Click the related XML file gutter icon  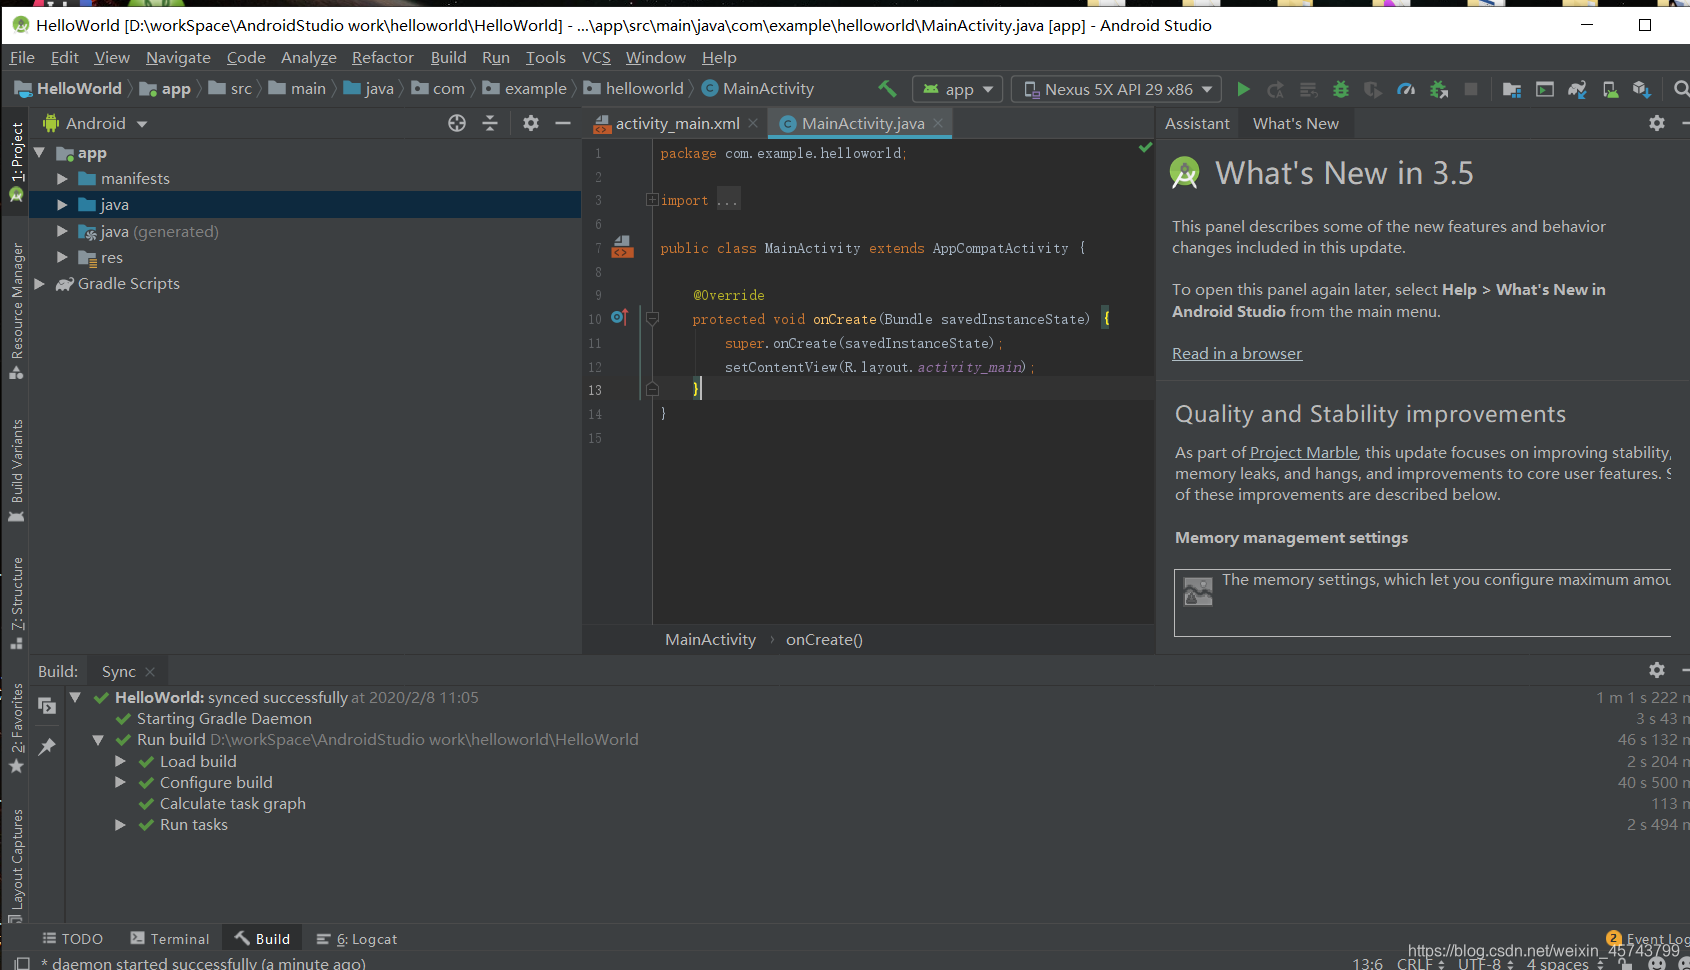622,246
